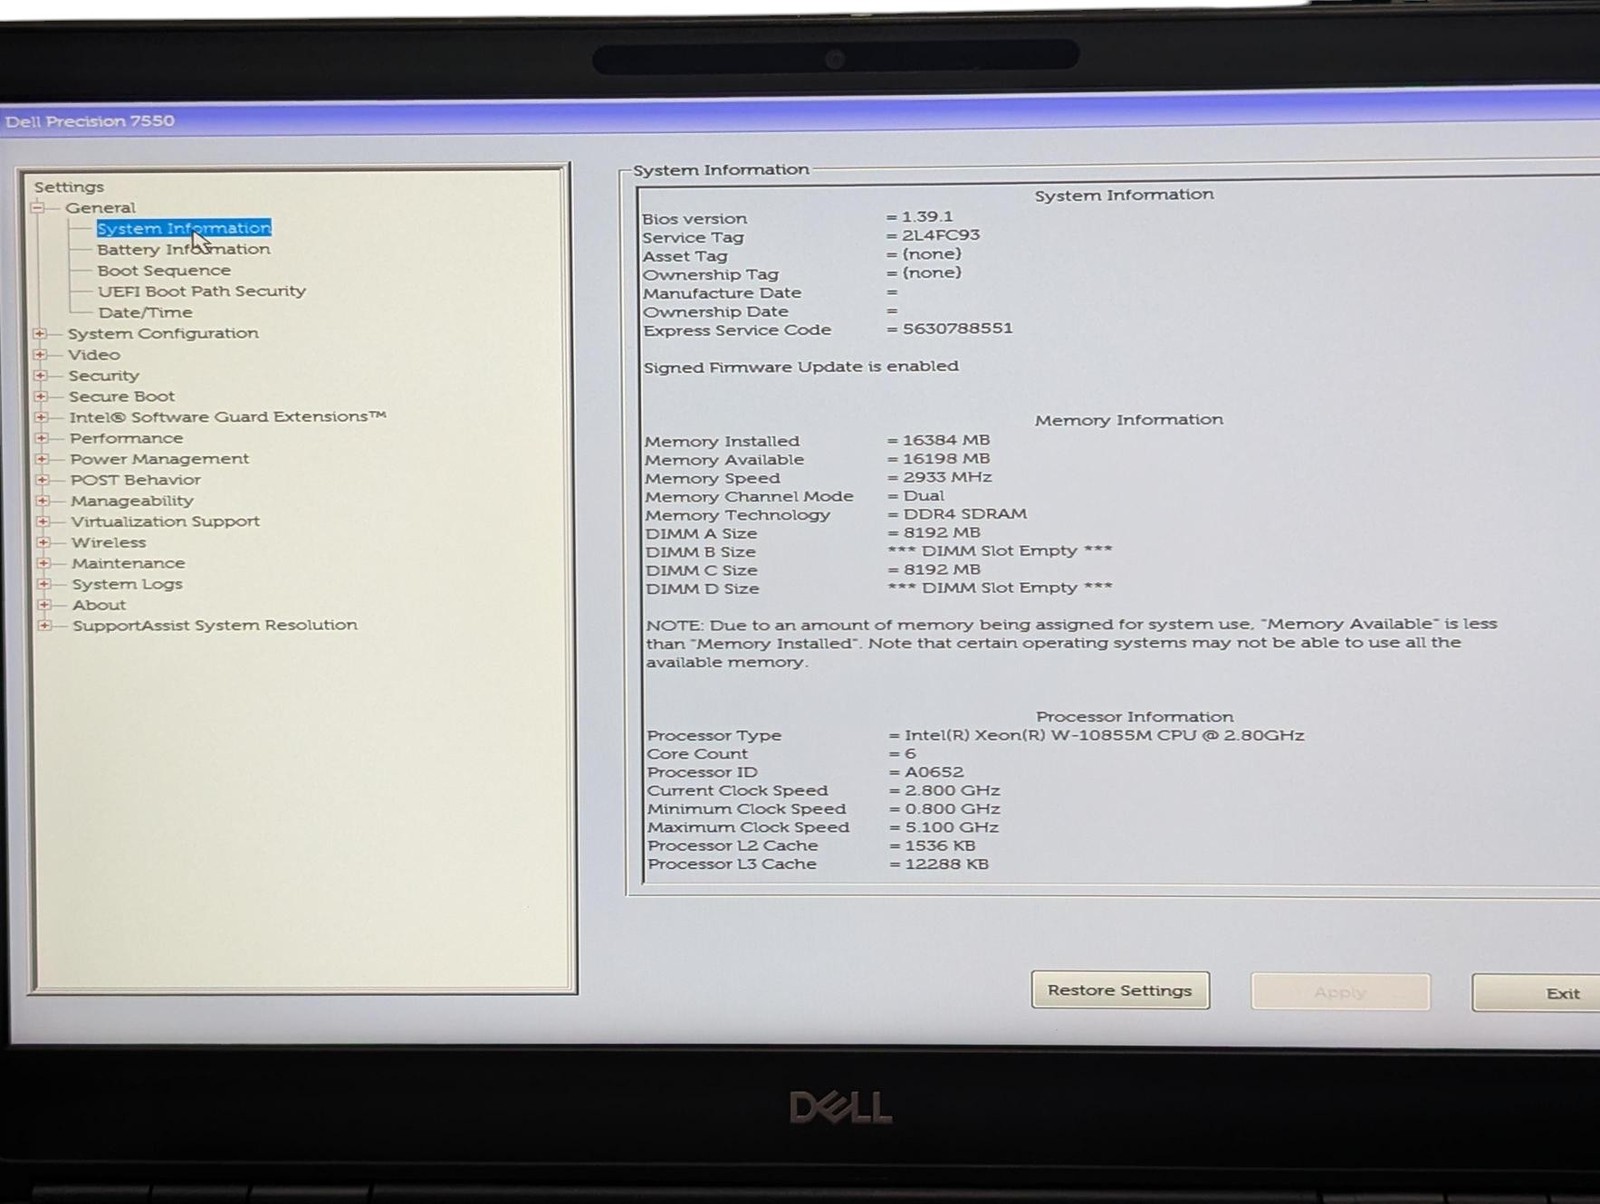
Task: Click the Bios version value 1.39.1
Action: tap(927, 216)
